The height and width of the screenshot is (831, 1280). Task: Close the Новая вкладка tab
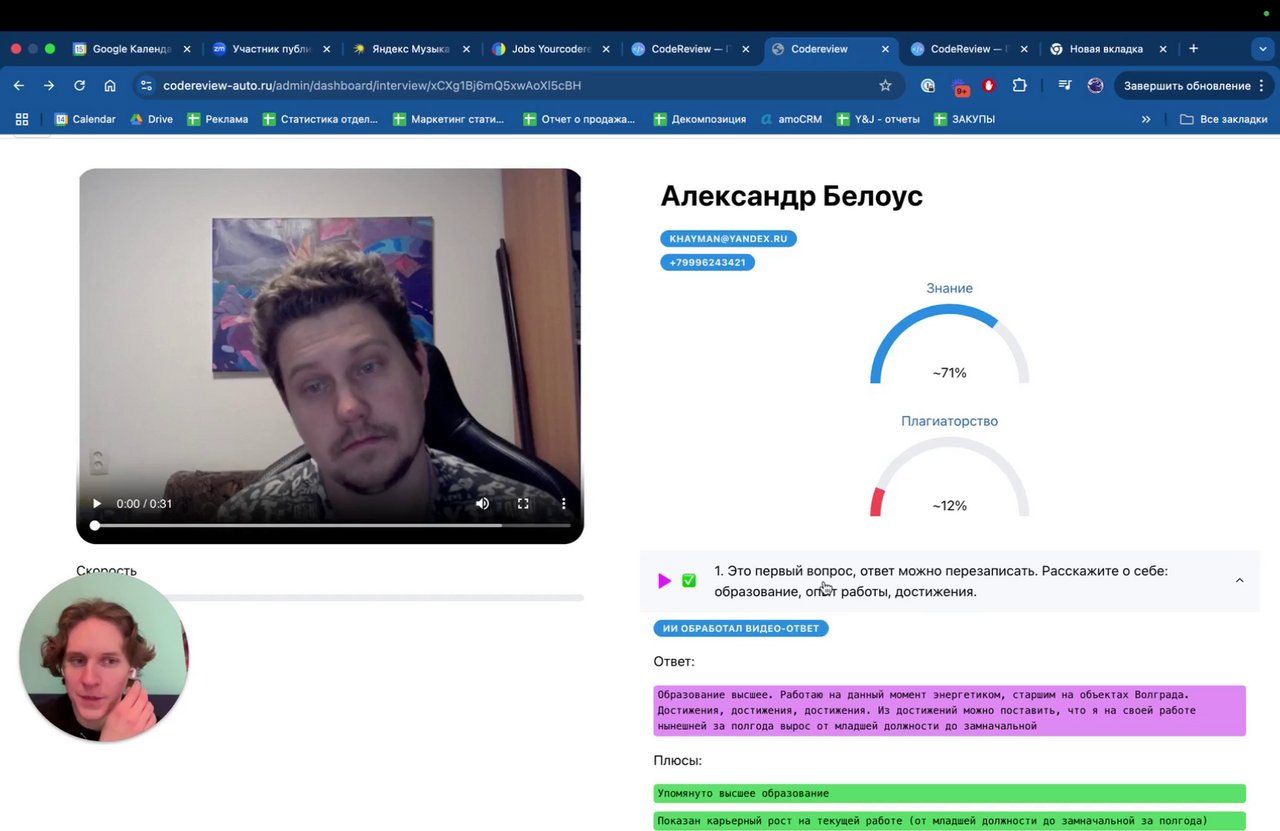coord(1164,49)
